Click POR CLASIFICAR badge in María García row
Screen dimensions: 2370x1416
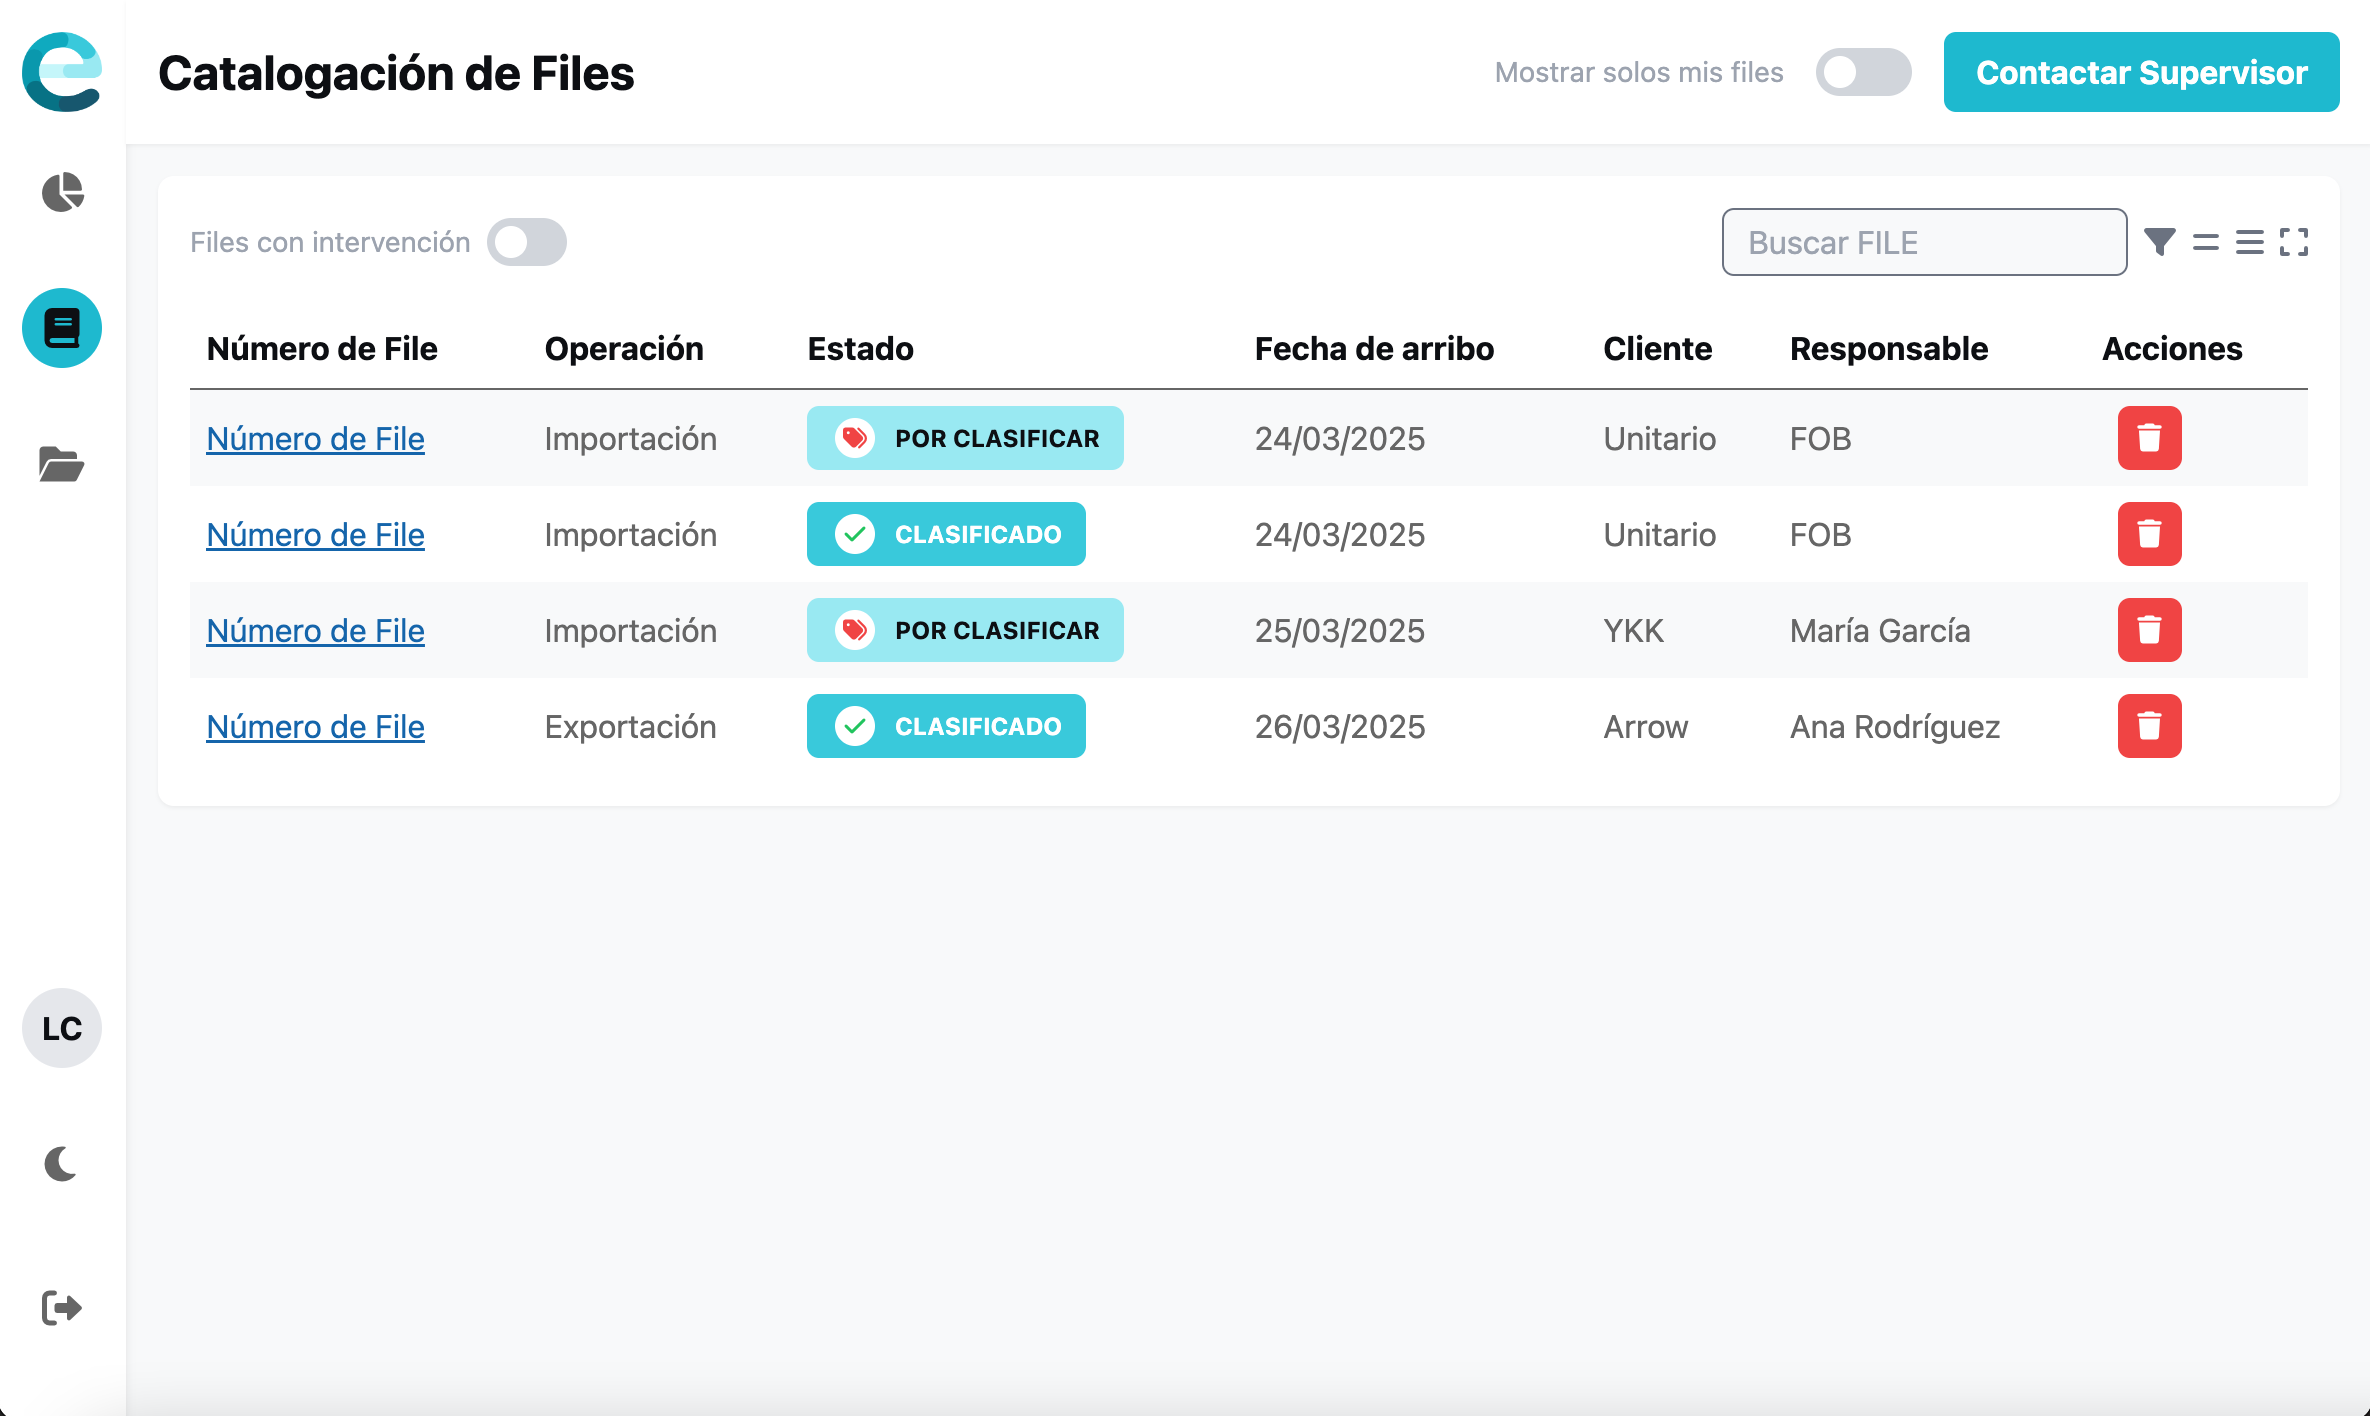click(x=965, y=630)
